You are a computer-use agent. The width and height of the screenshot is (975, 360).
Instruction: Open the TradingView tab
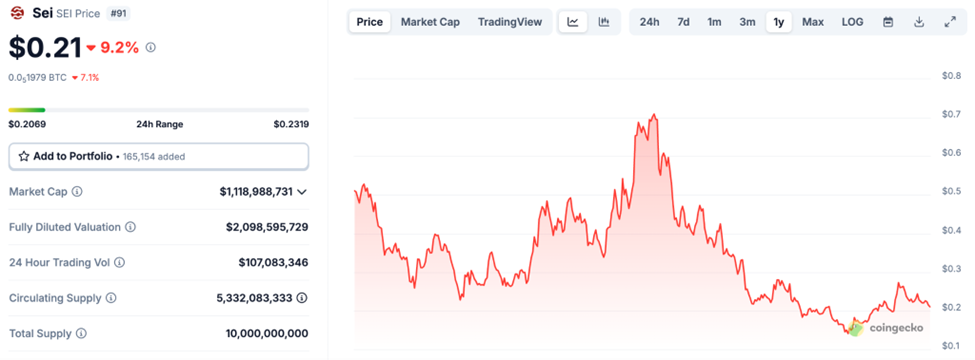(x=510, y=22)
